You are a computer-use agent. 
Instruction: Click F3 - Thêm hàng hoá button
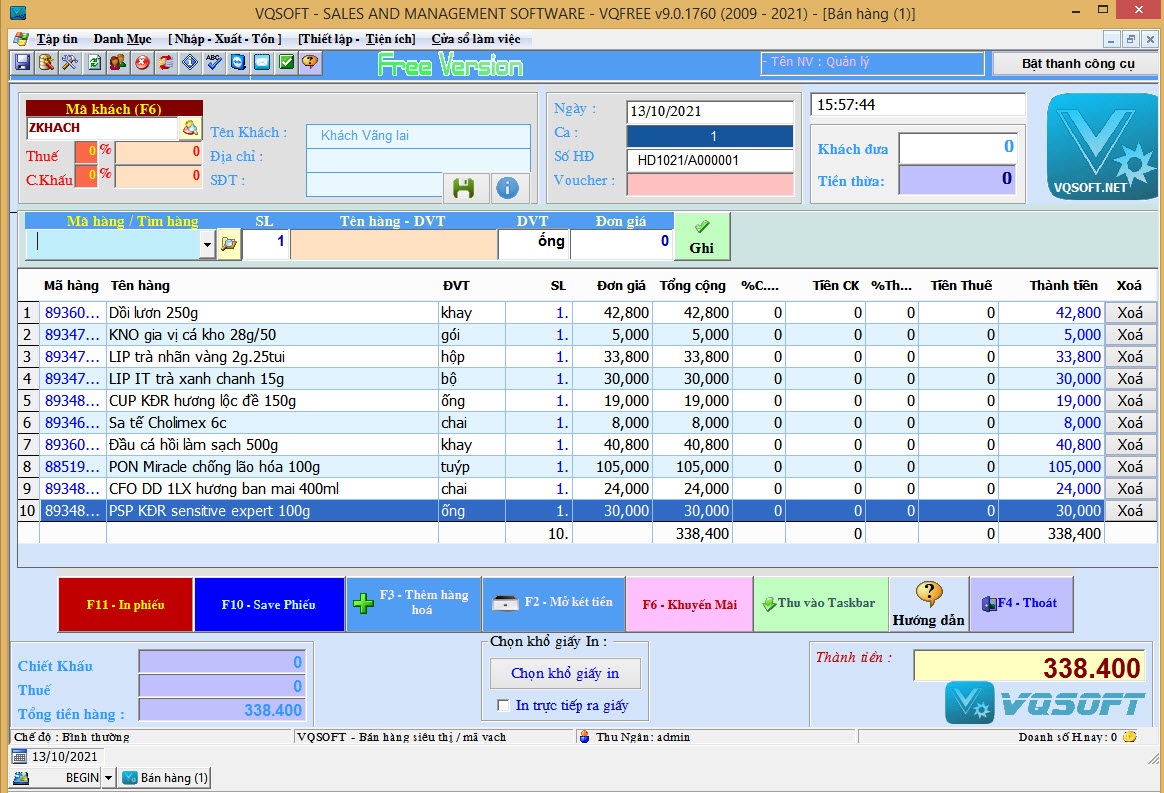point(413,604)
